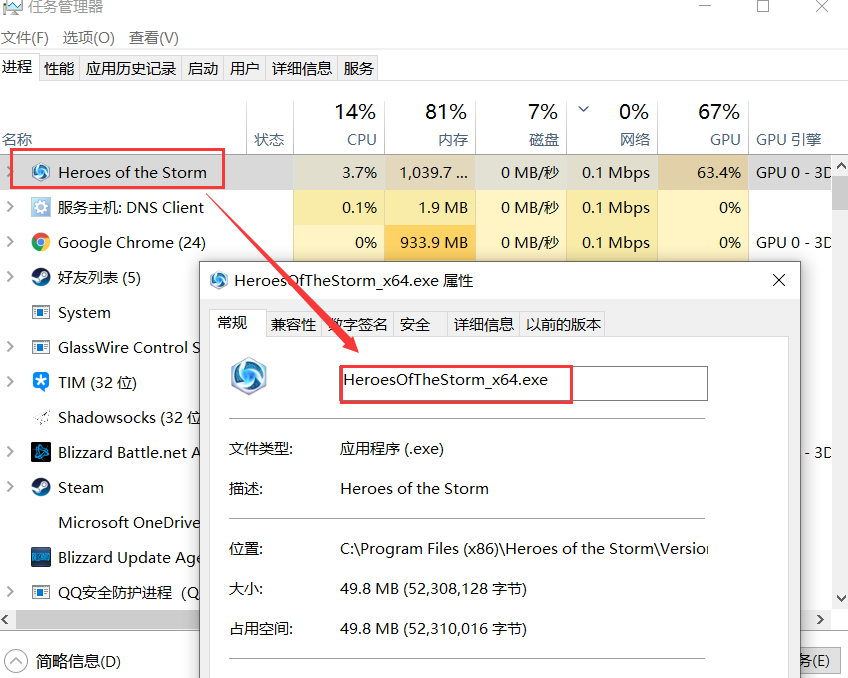Open the 查看(V) menu

tap(154, 38)
